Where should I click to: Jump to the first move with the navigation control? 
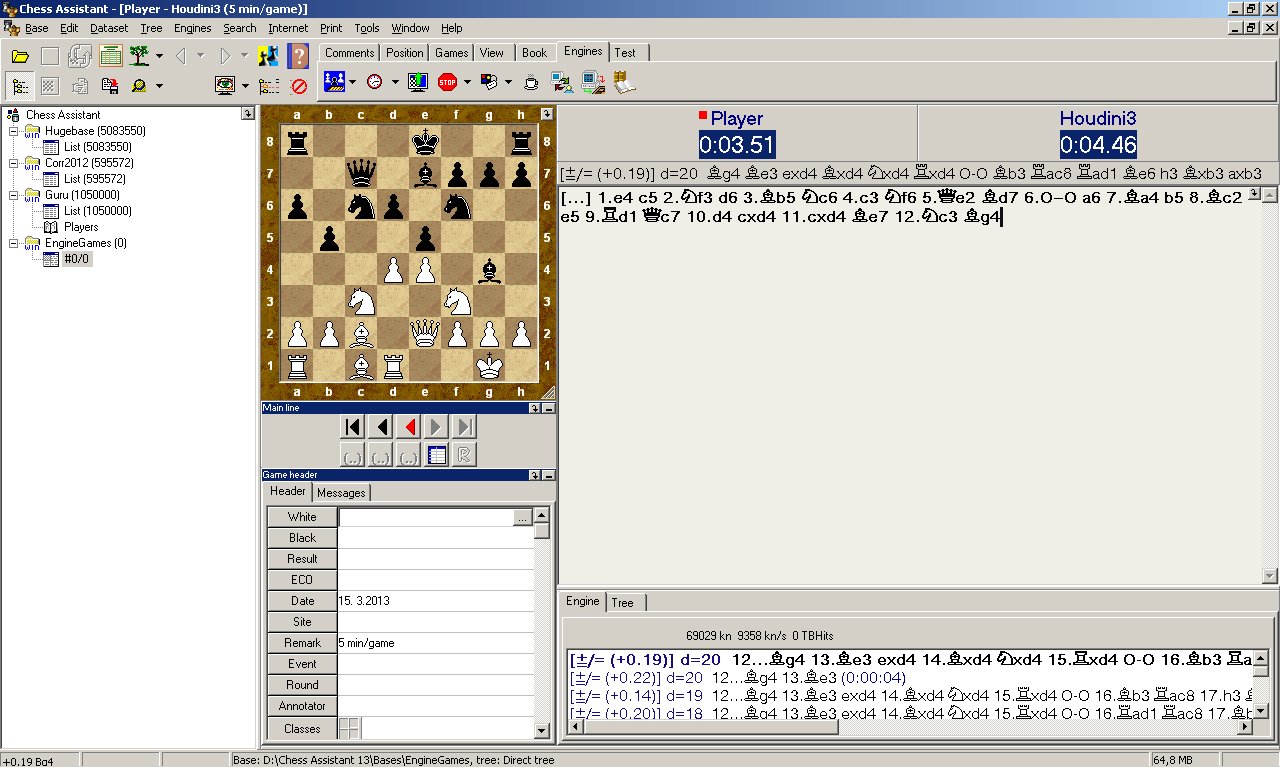click(352, 425)
